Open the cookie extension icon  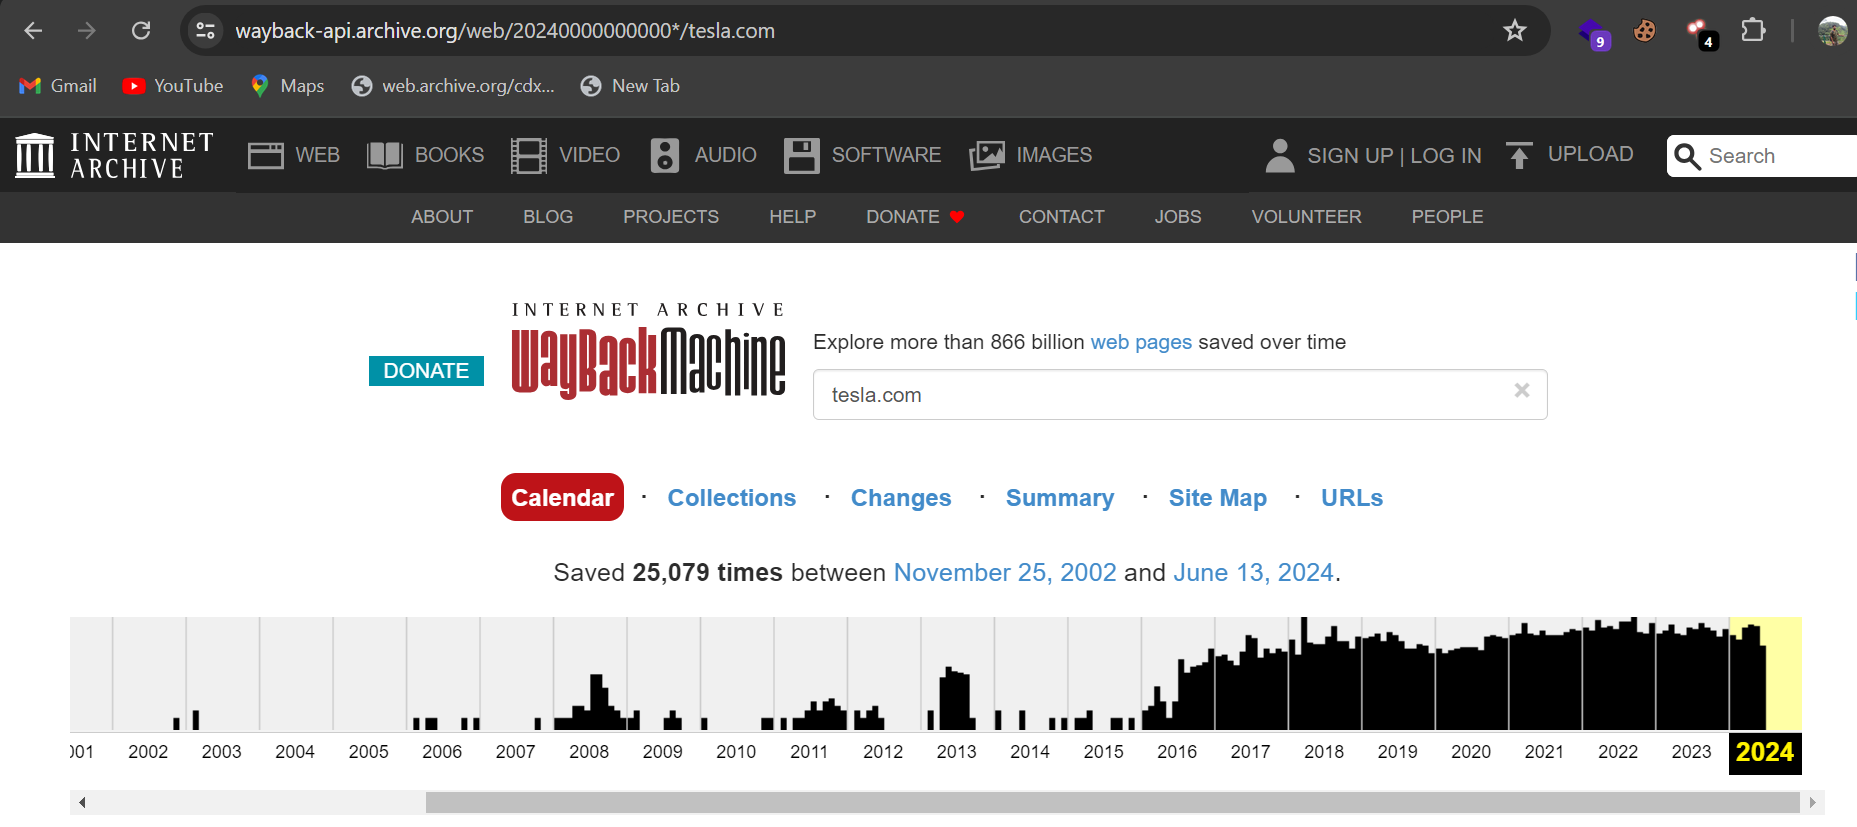[1645, 31]
